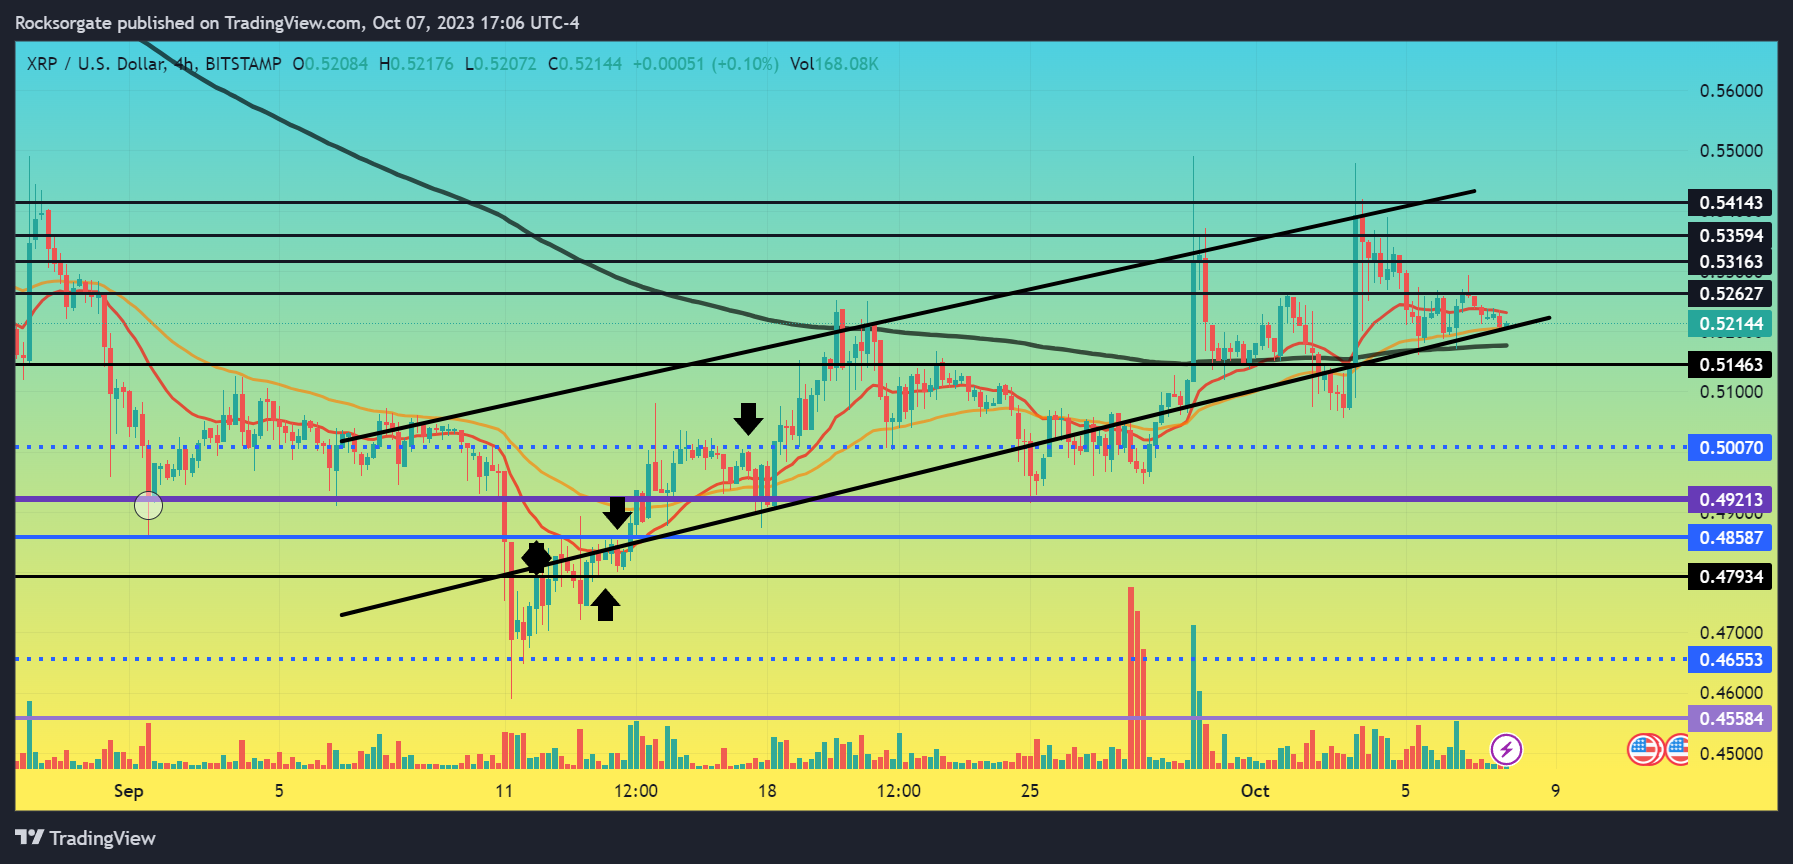Screen dimensions: 1793x864
Task: Click the white circle marker near the 0.49213 line
Action: pyautogui.click(x=148, y=506)
